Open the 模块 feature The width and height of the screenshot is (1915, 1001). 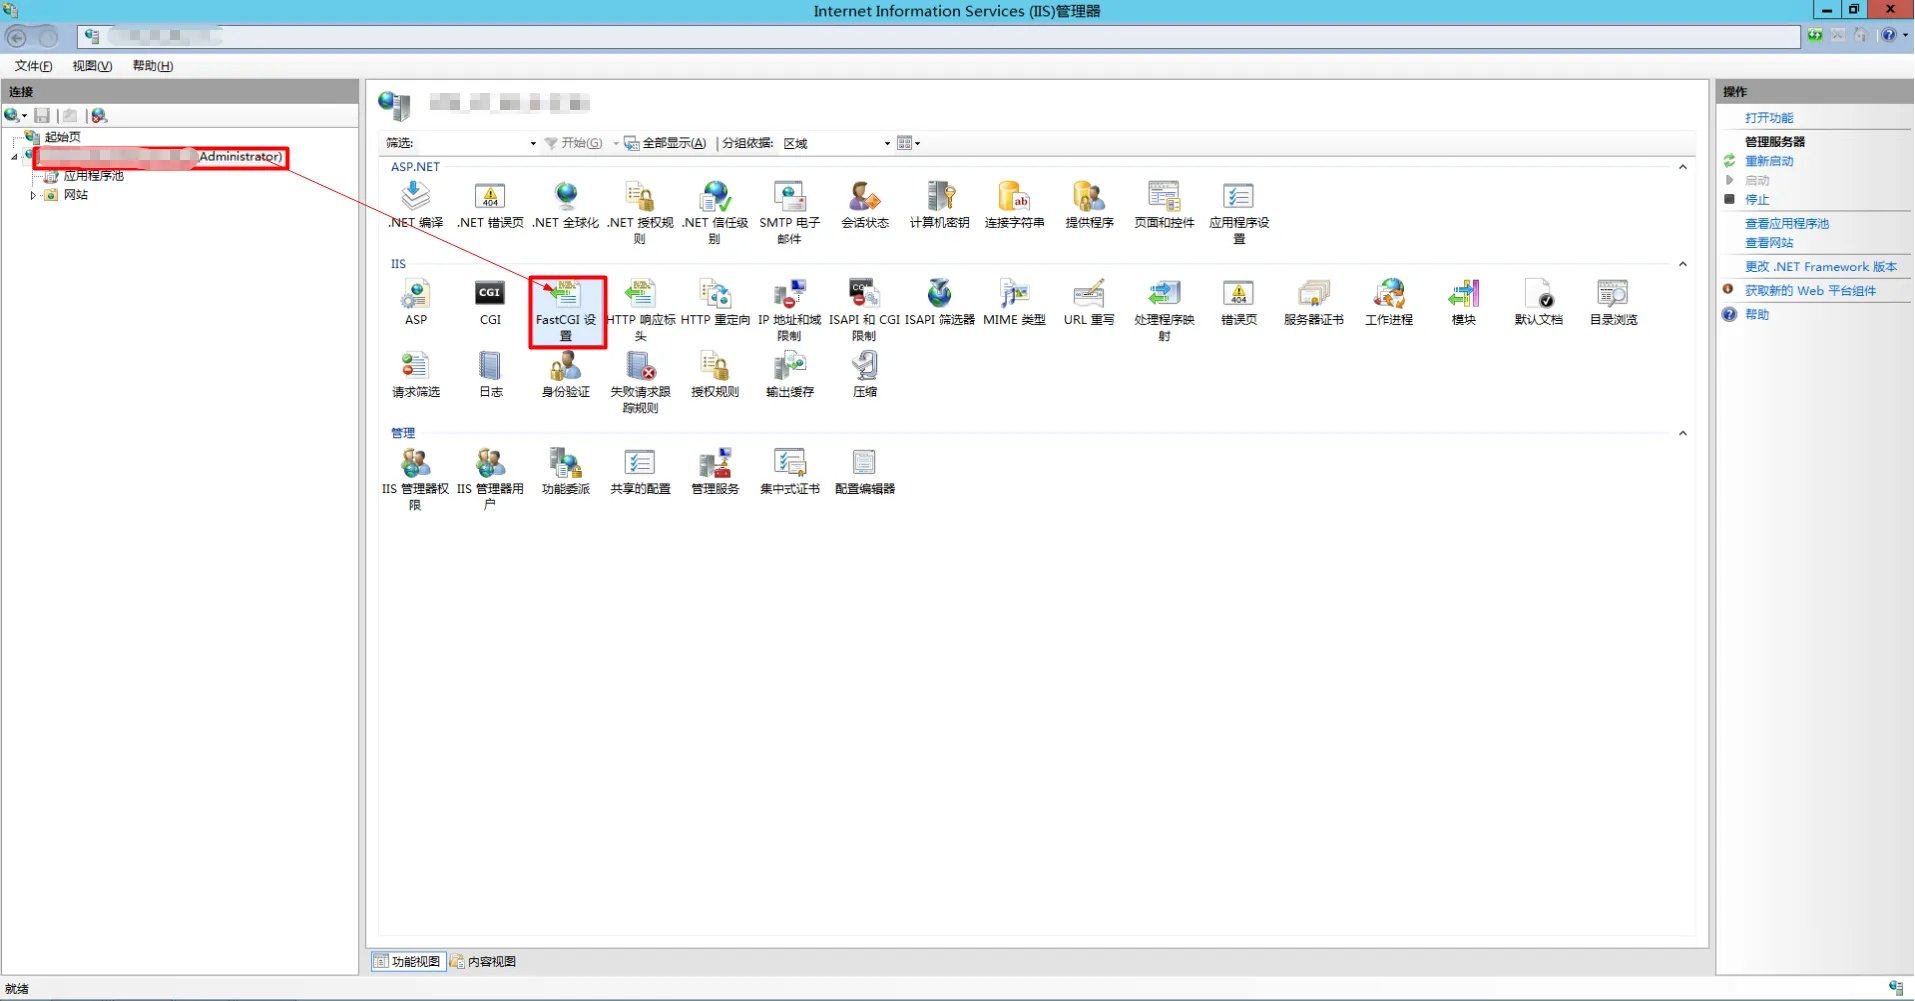point(1464,302)
